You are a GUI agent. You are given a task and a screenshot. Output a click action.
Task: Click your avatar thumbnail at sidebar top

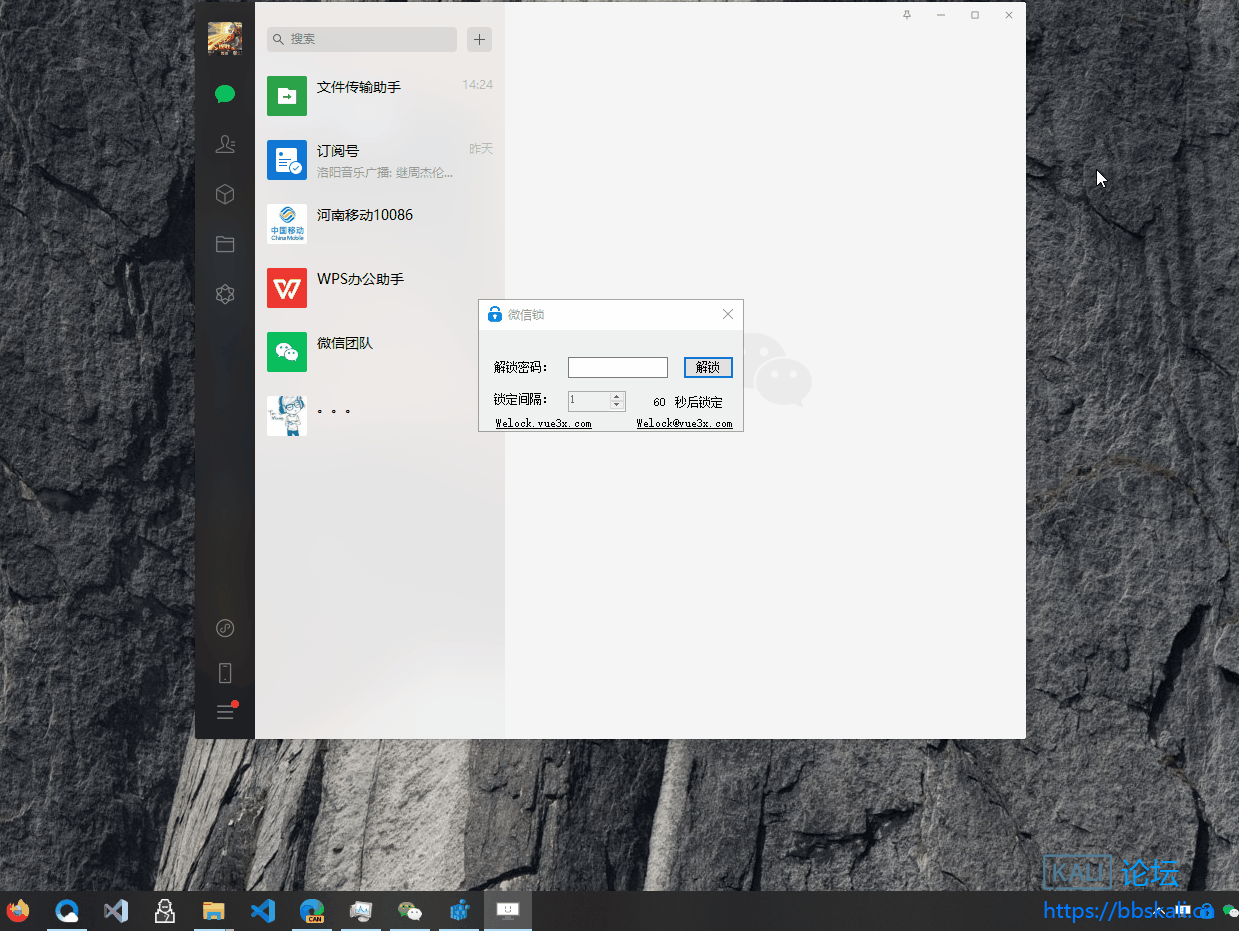coord(224,38)
